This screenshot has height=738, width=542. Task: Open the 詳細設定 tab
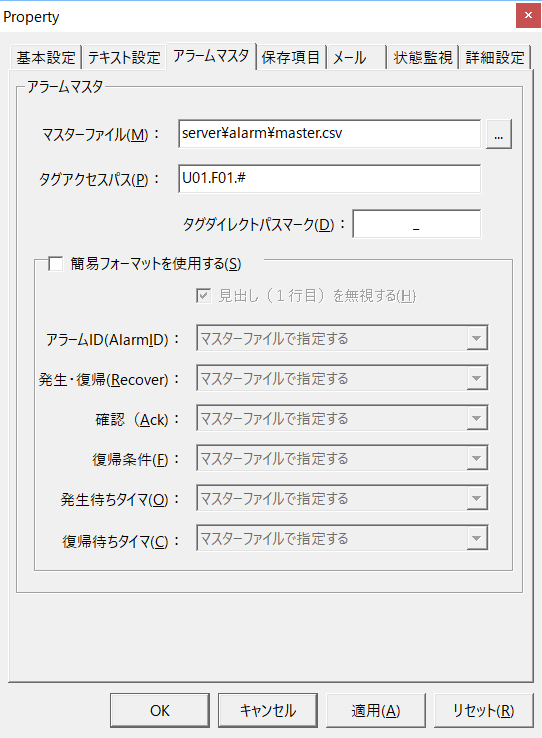click(x=495, y=57)
